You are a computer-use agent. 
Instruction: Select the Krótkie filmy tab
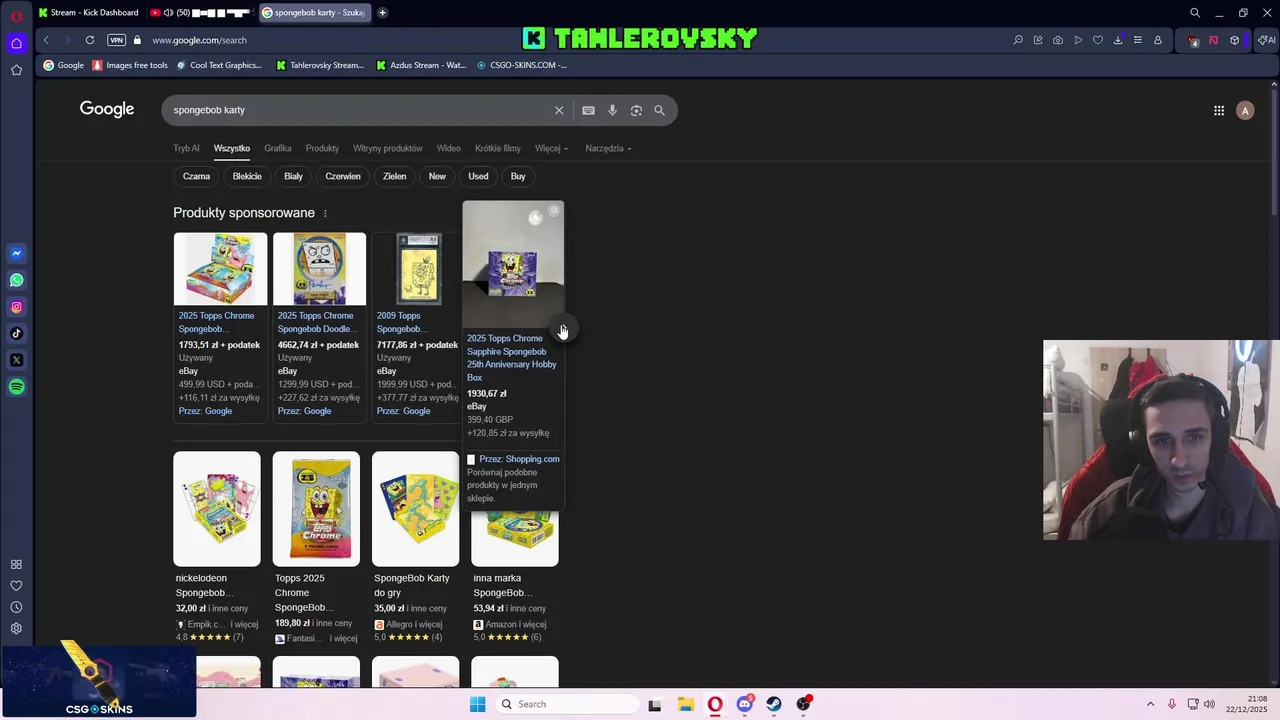498,148
